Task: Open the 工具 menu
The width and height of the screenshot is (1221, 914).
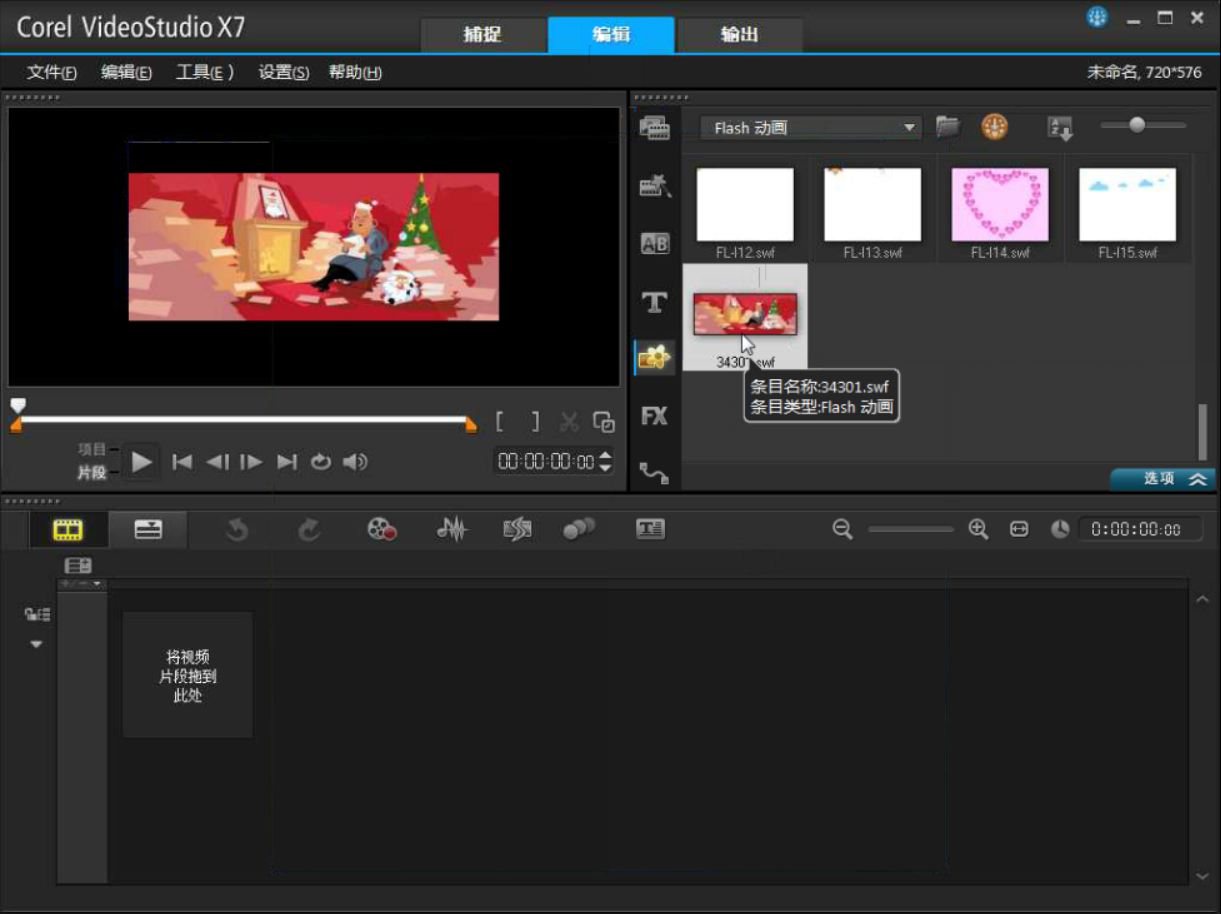Action: [x=205, y=72]
